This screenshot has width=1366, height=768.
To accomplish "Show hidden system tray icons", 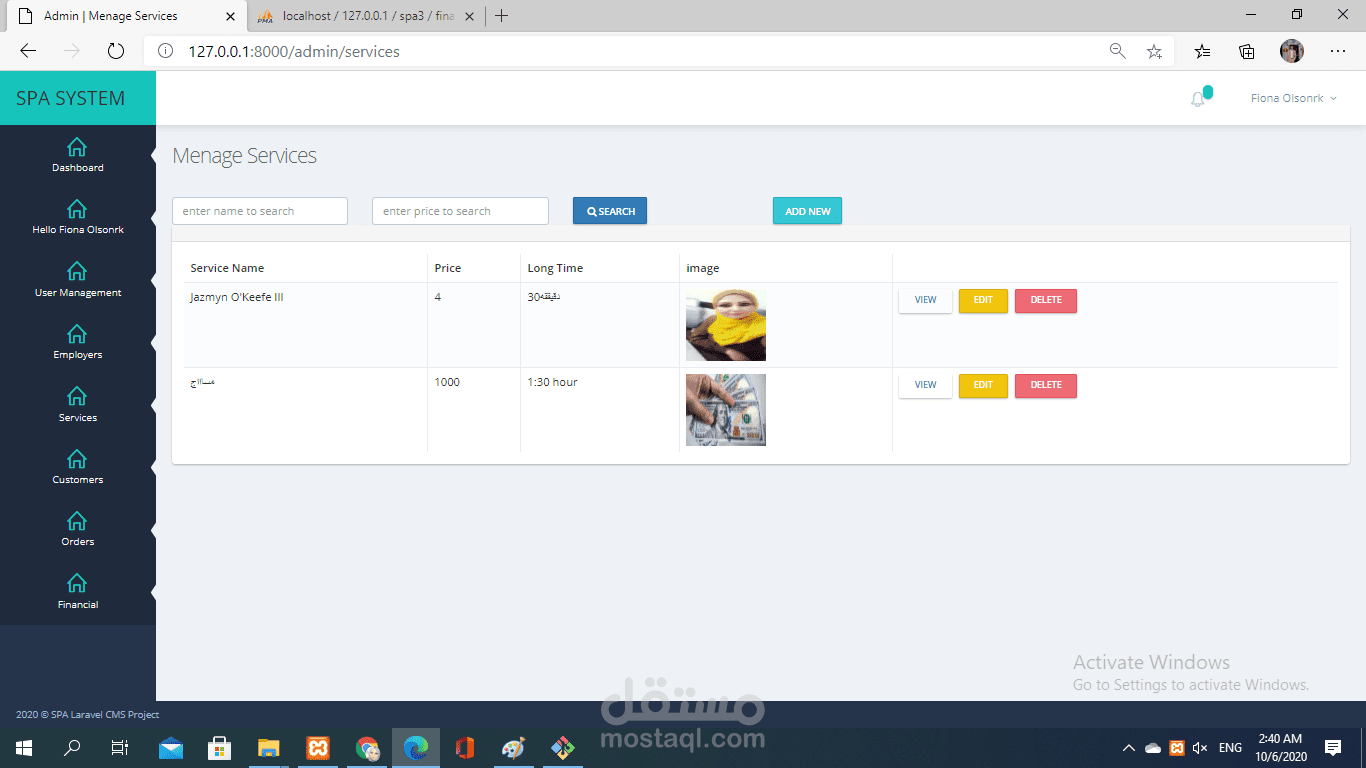I will click(1129, 748).
